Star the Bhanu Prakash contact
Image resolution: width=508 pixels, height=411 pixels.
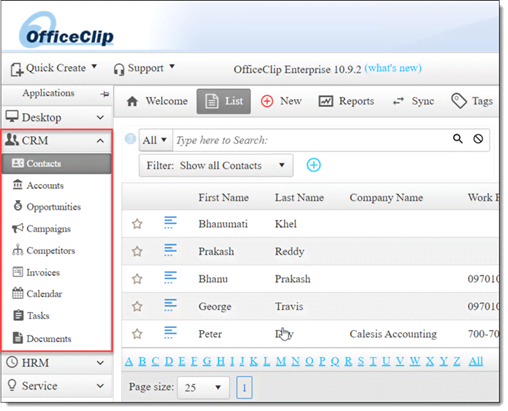[x=137, y=279]
